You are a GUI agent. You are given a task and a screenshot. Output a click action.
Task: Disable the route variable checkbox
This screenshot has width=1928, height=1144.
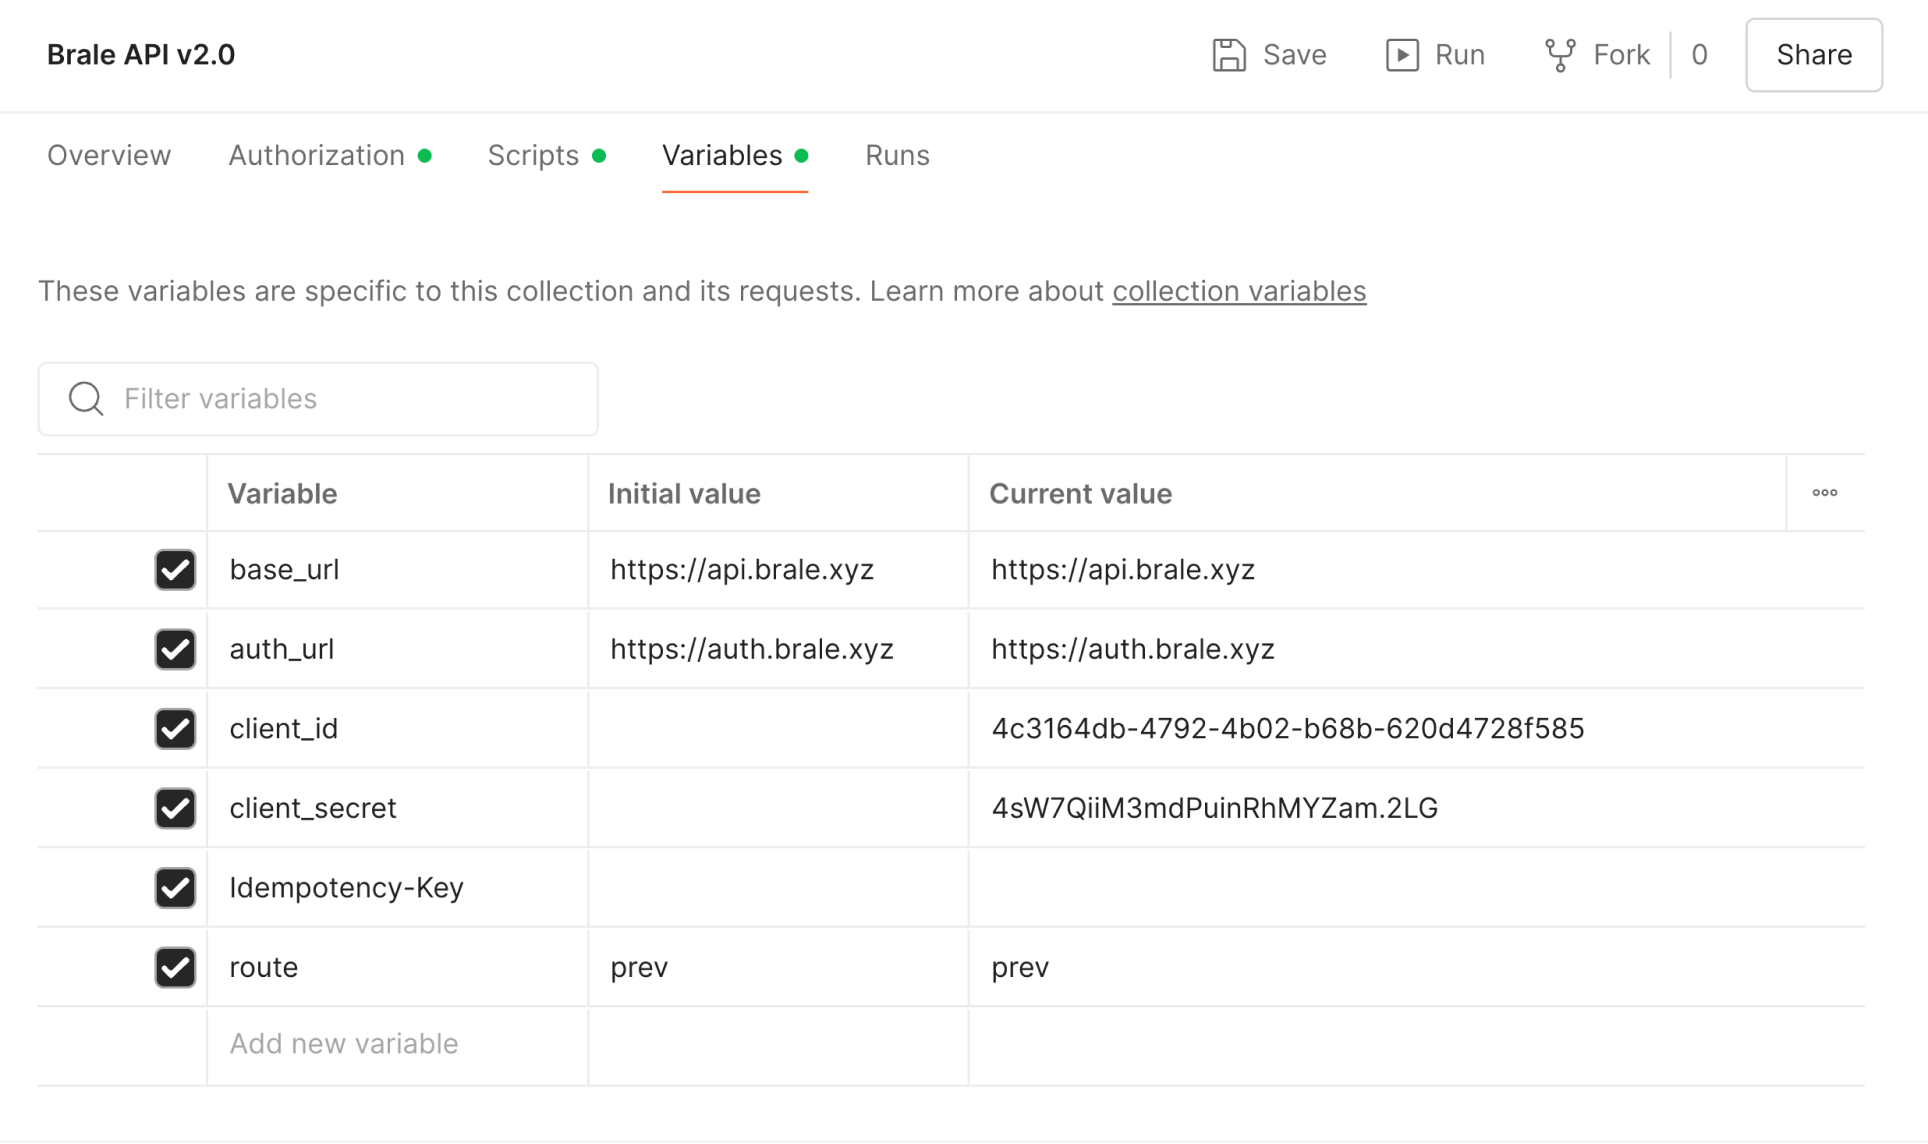[175, 967]
